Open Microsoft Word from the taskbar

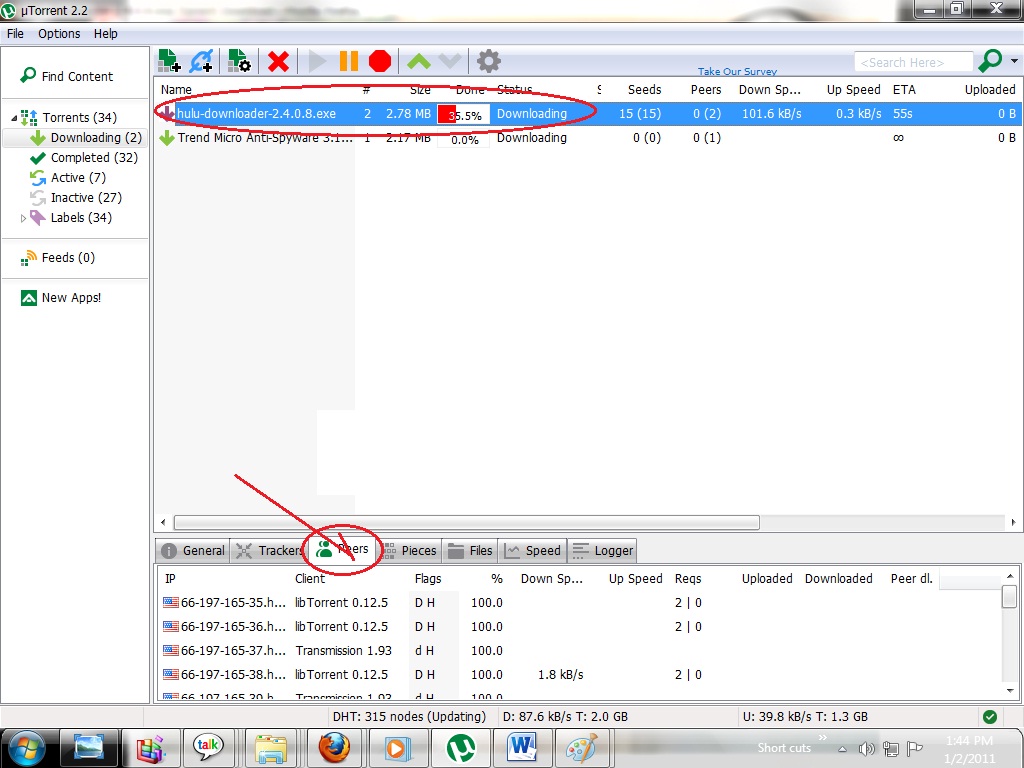coord(522,748)
